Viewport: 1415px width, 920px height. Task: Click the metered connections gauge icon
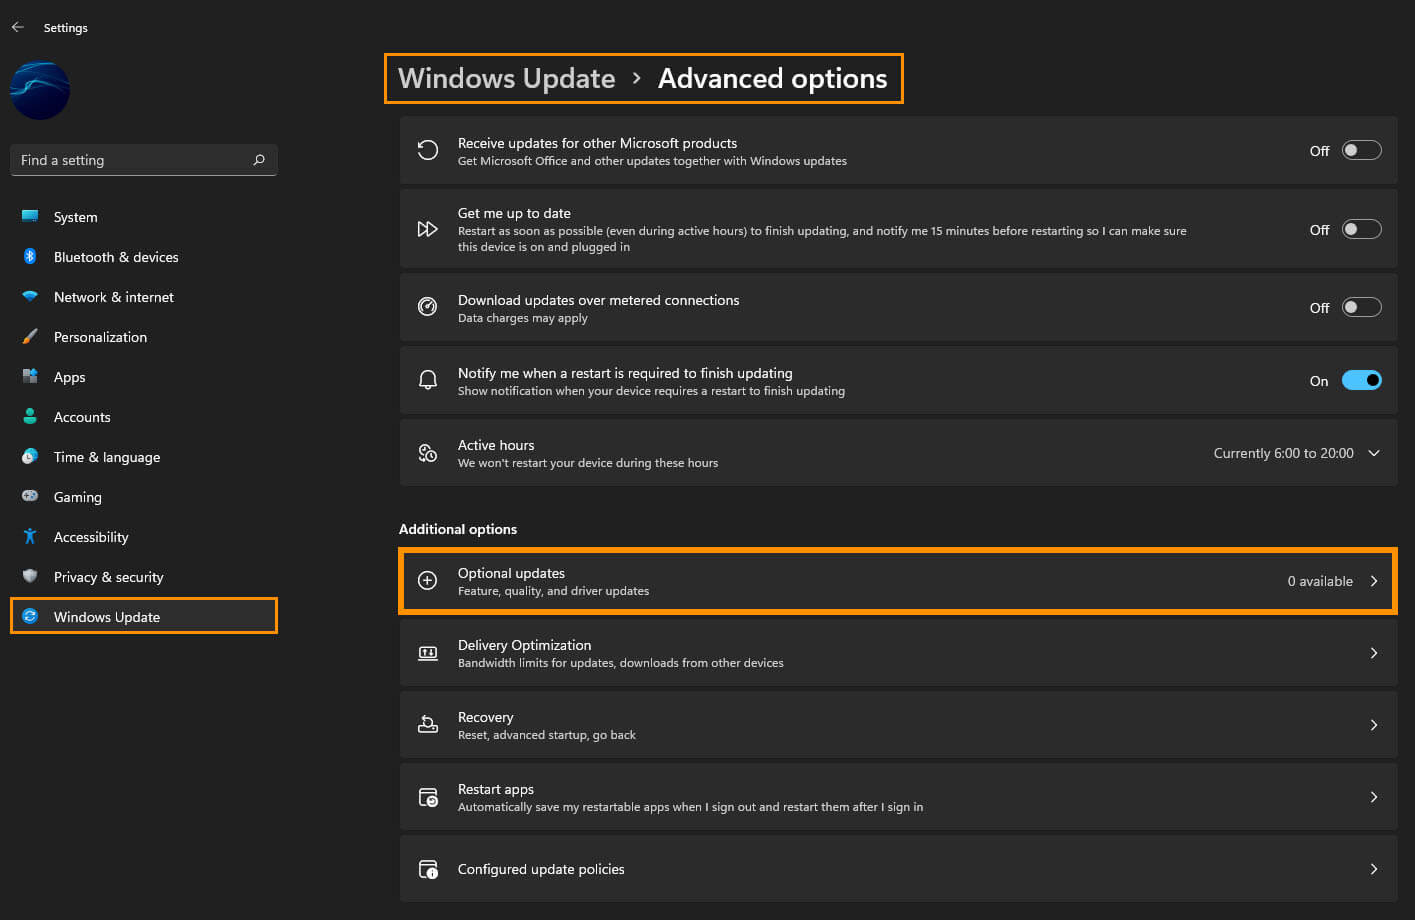point(427,307)
